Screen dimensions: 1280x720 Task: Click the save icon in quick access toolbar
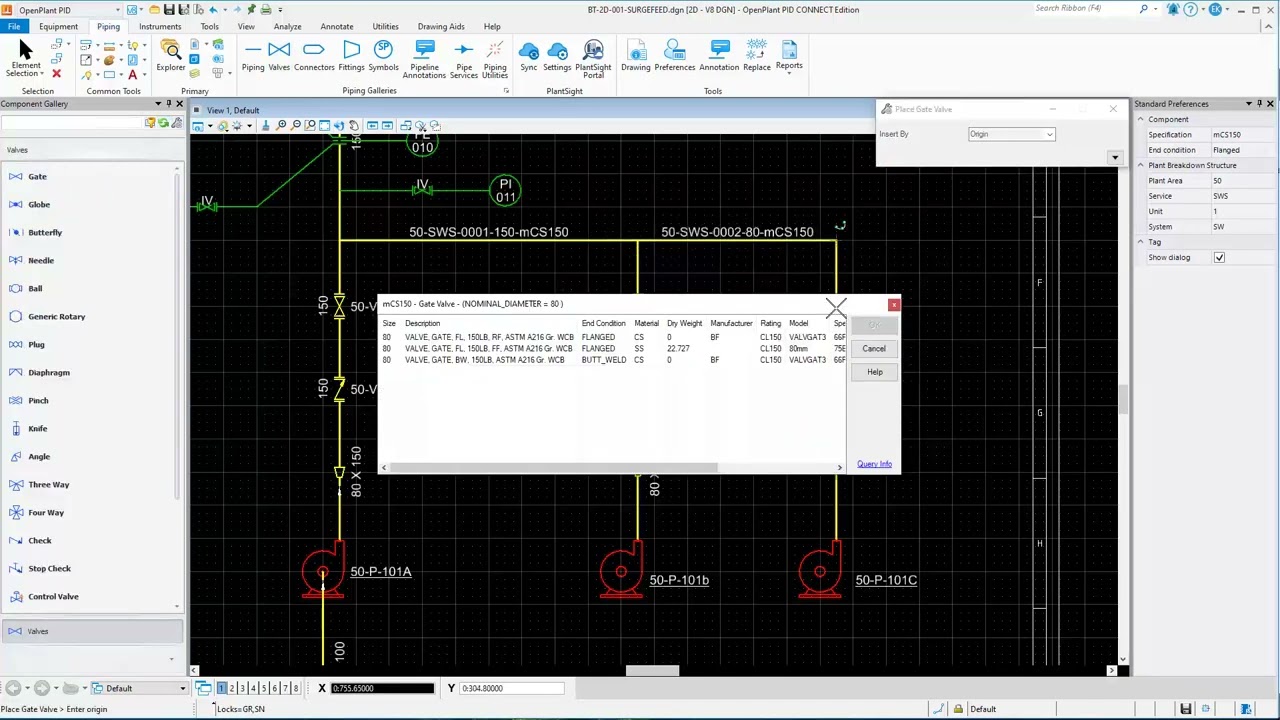(x=168, y=9)
